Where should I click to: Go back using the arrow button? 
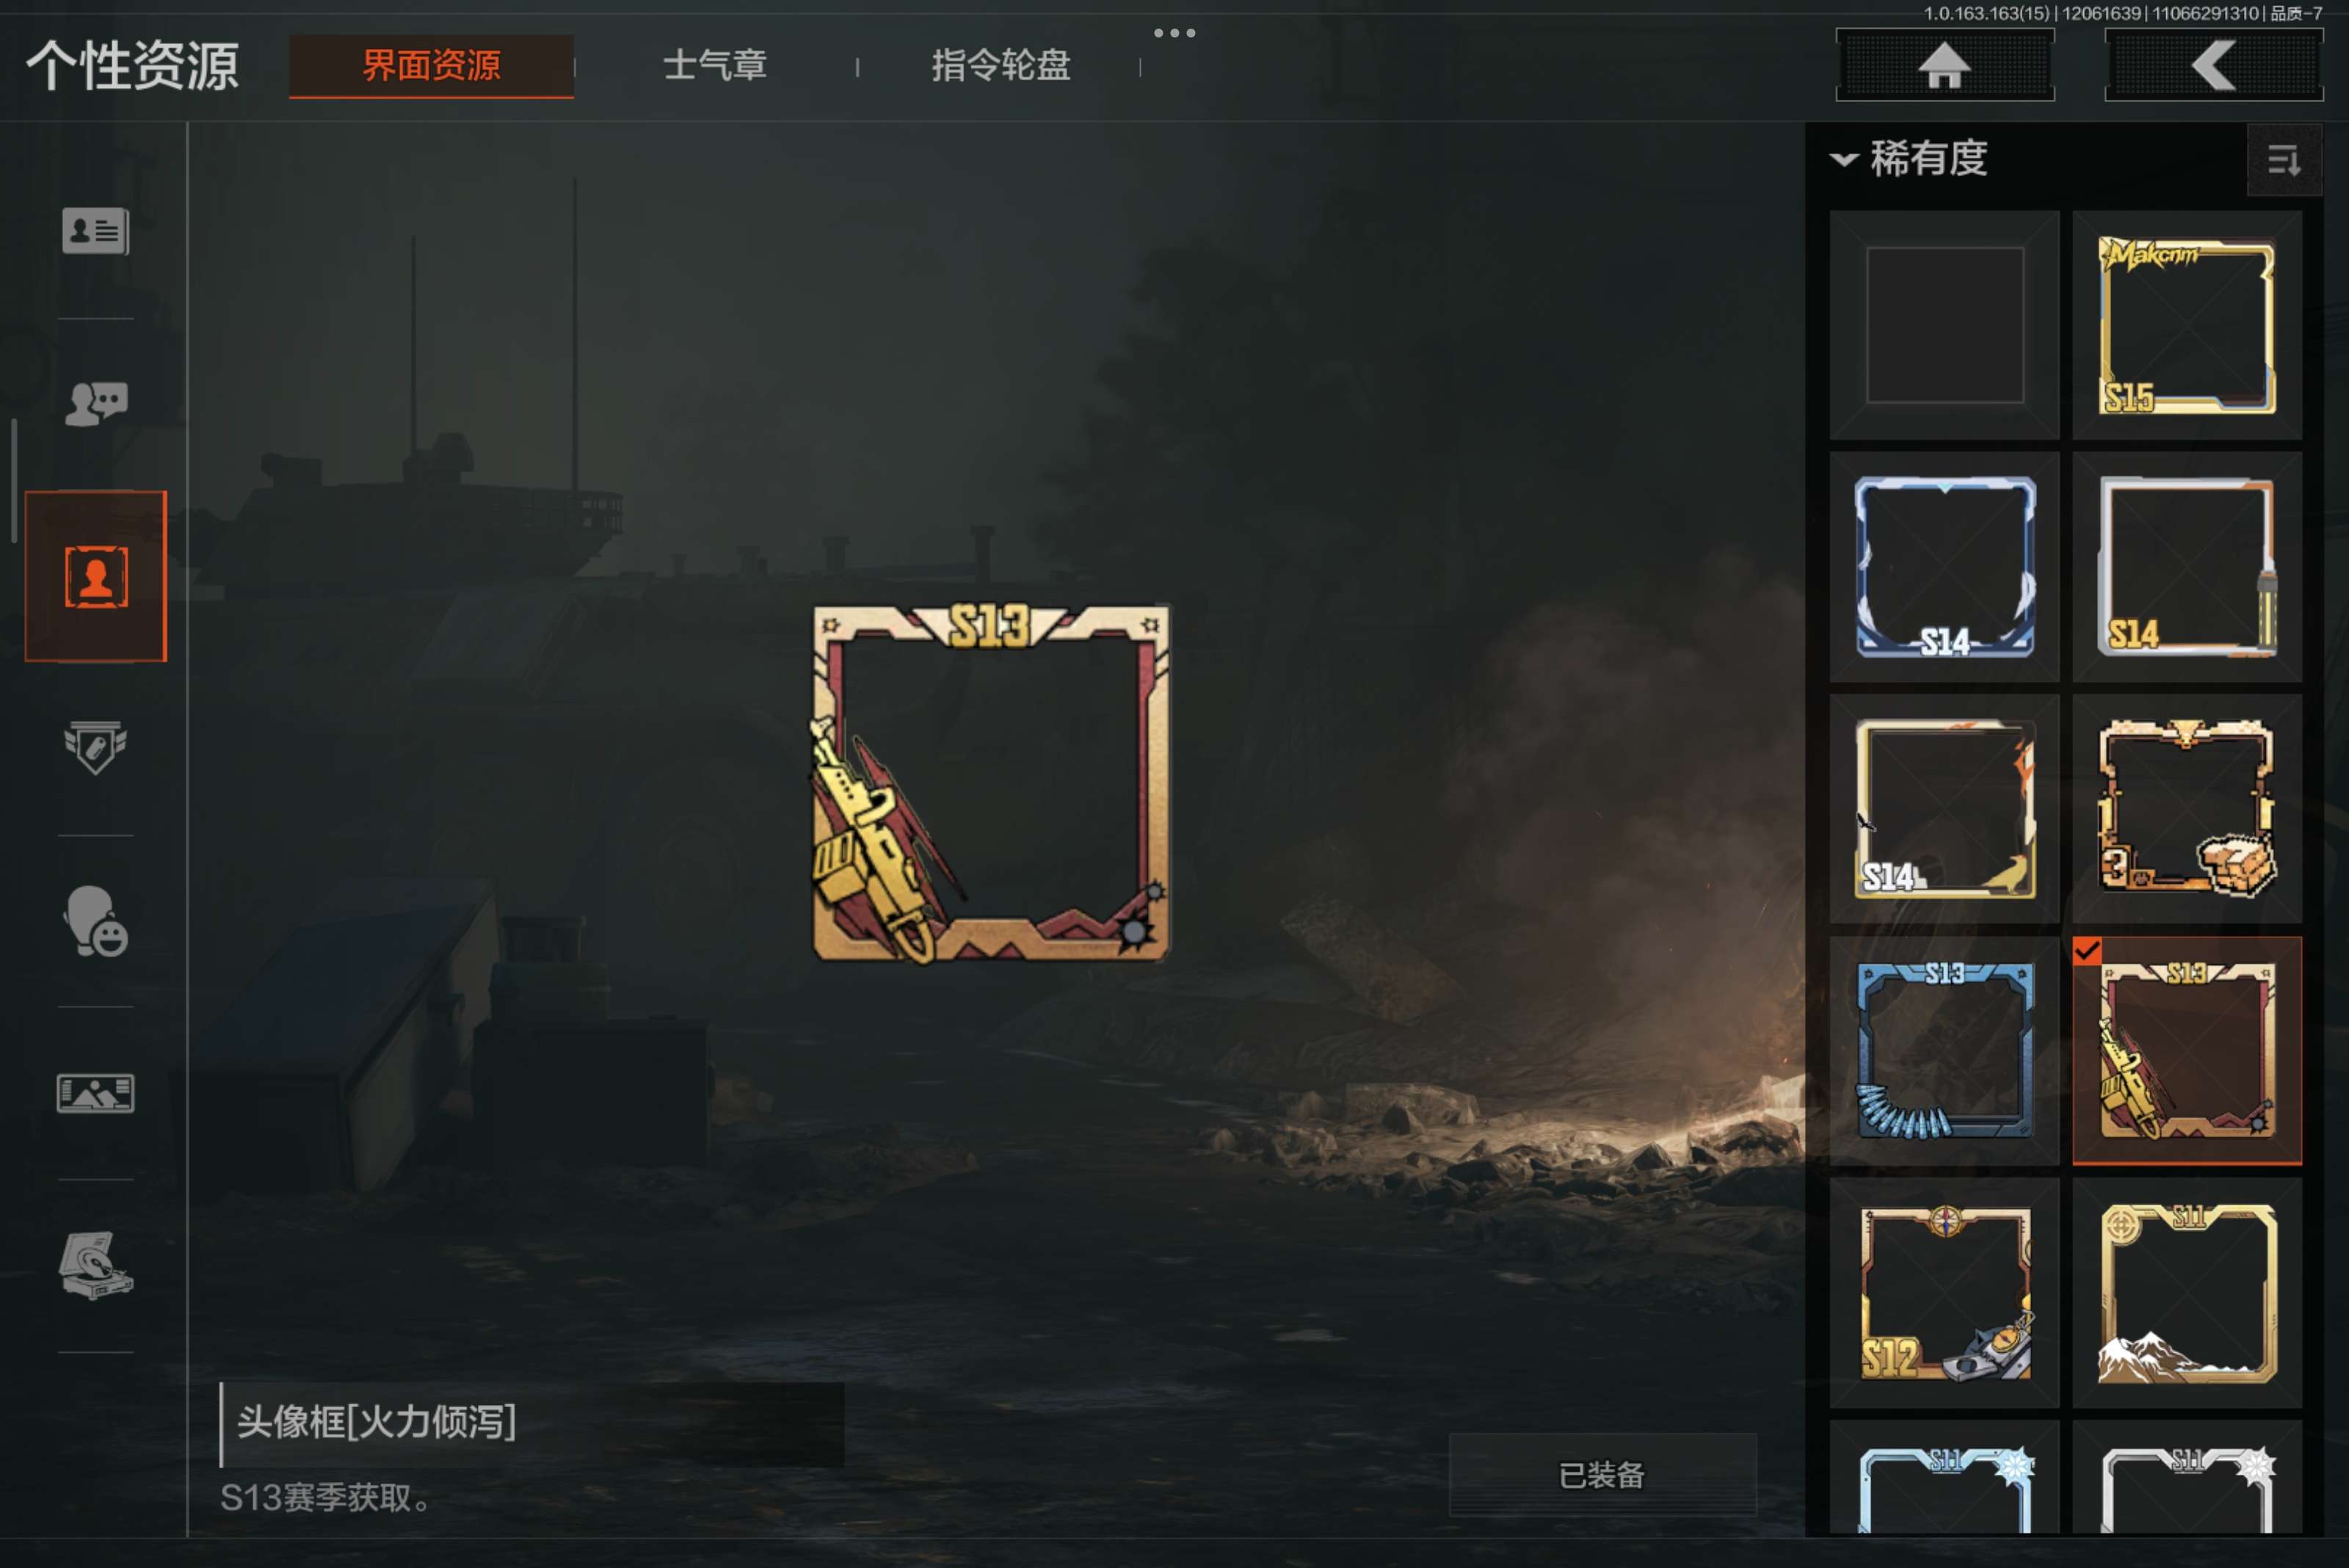point(2214,66)
